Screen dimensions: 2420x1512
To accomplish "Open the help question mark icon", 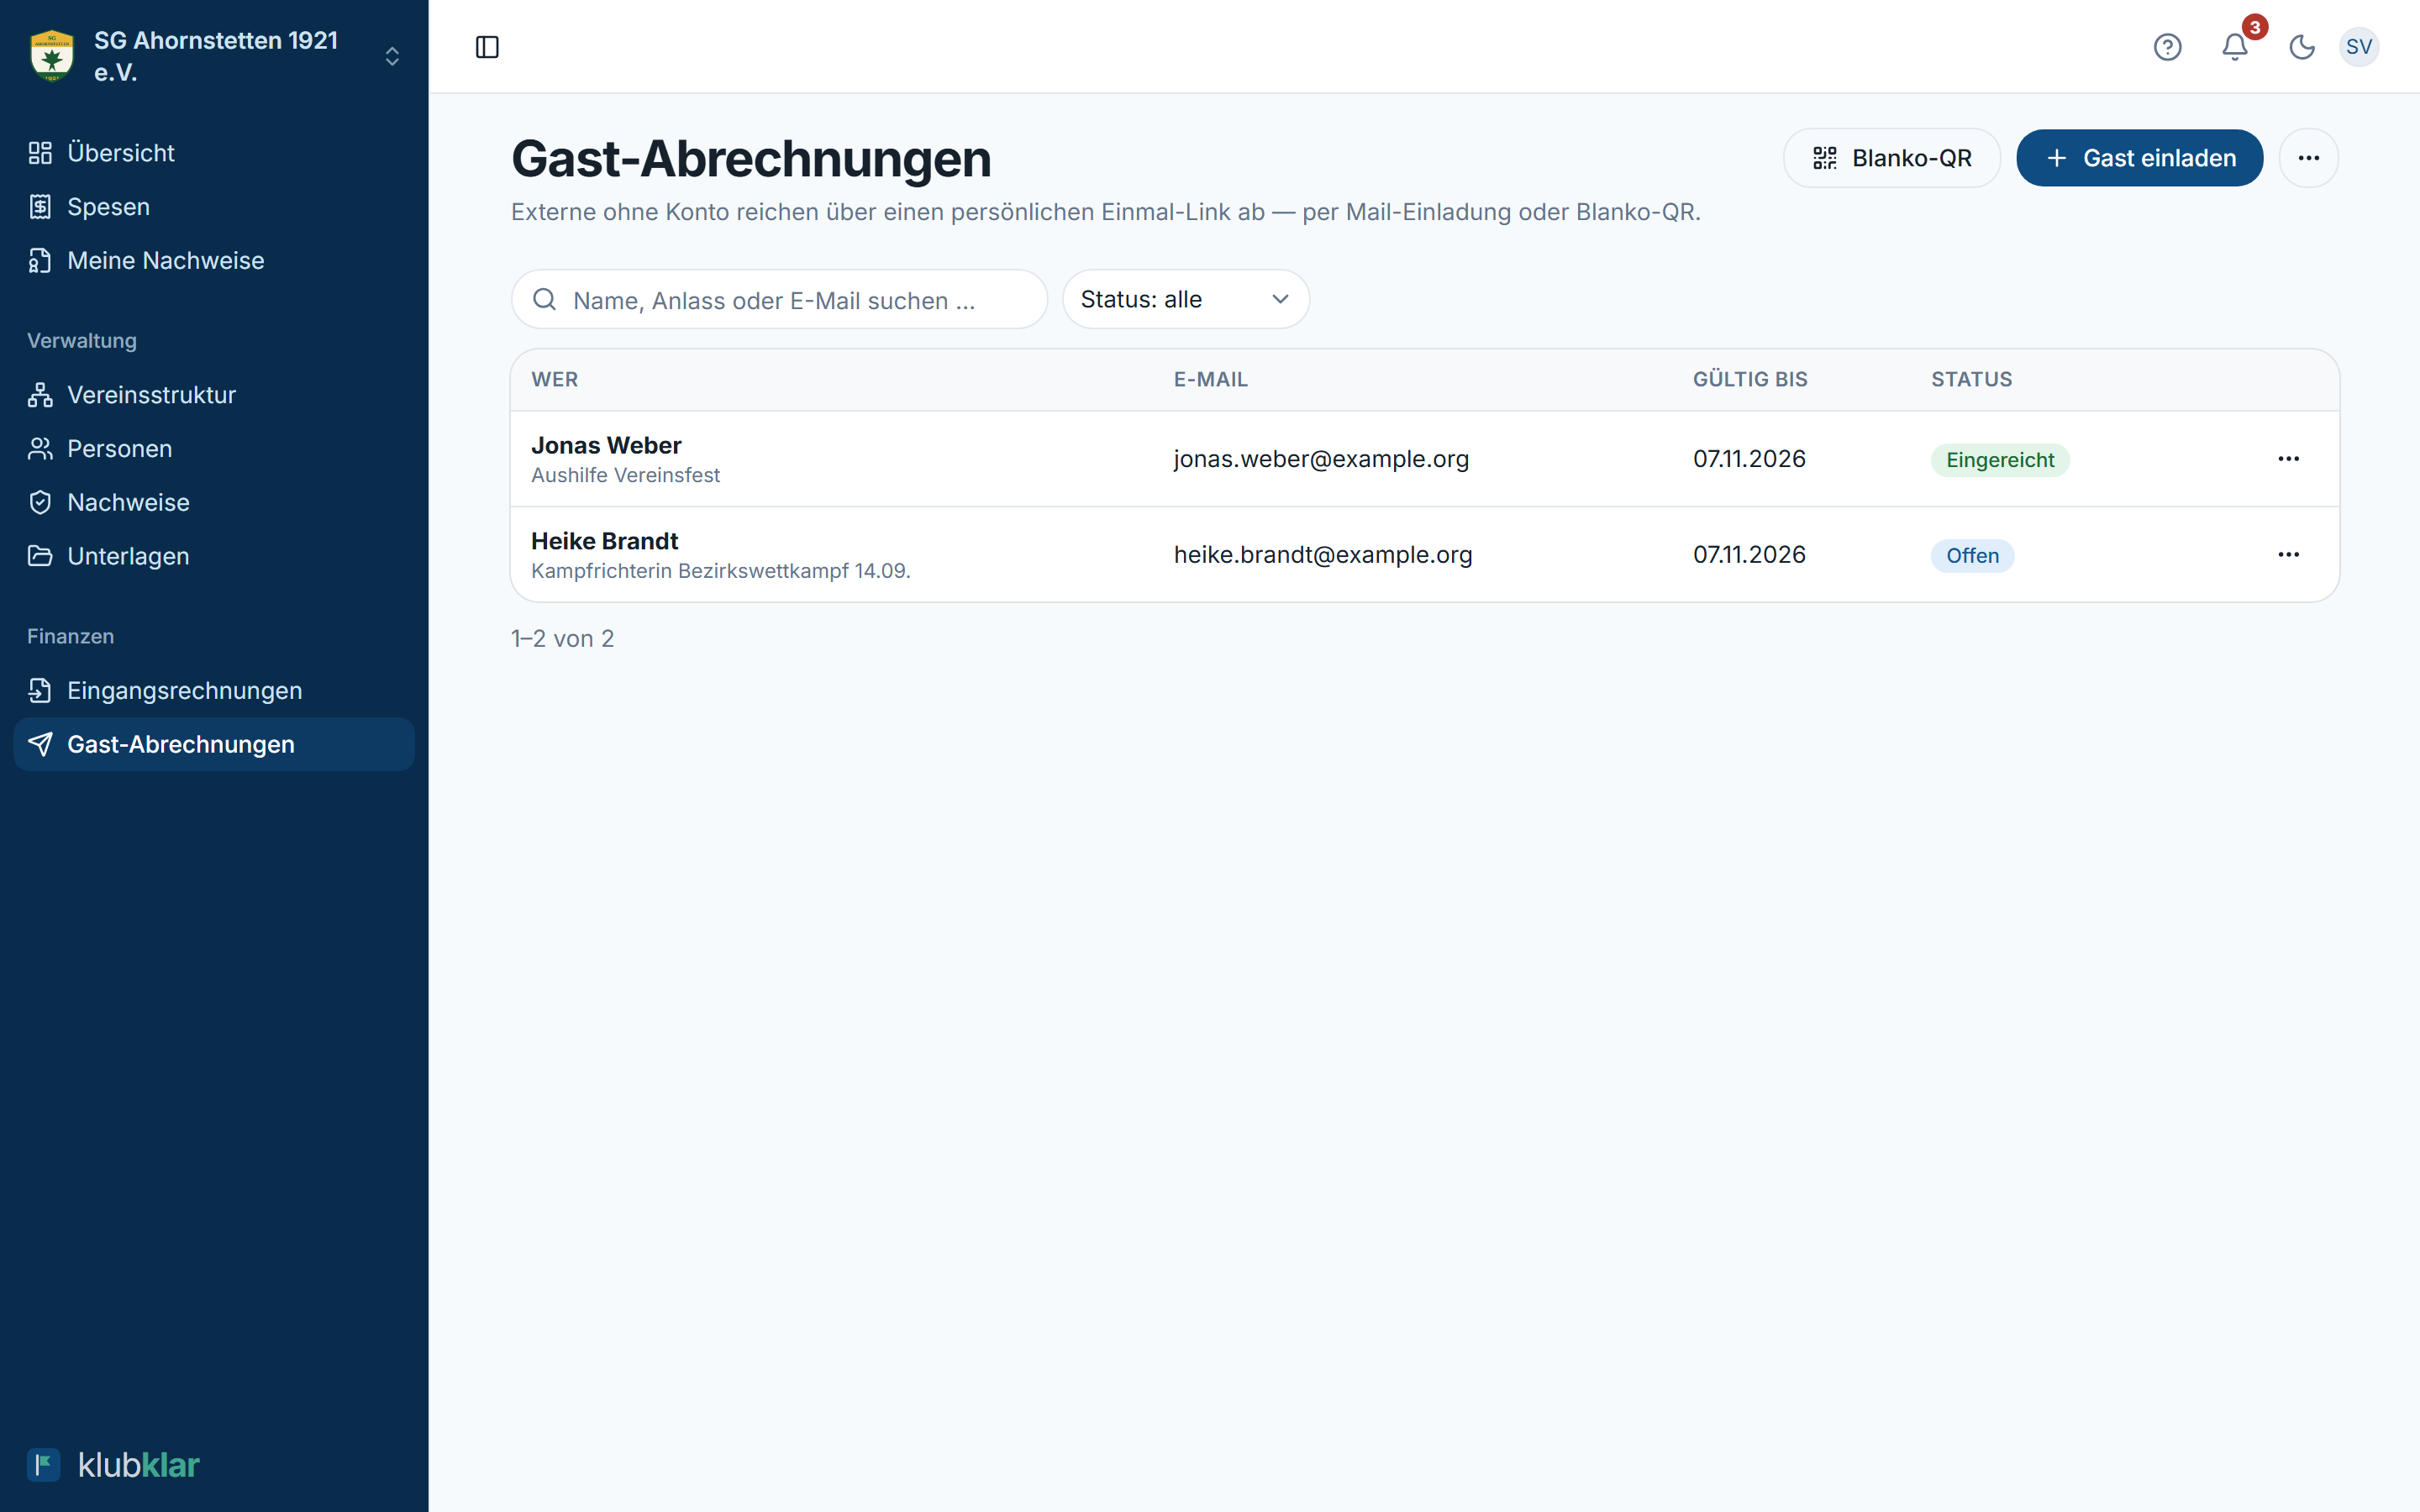I will [x=2167, y=47].
